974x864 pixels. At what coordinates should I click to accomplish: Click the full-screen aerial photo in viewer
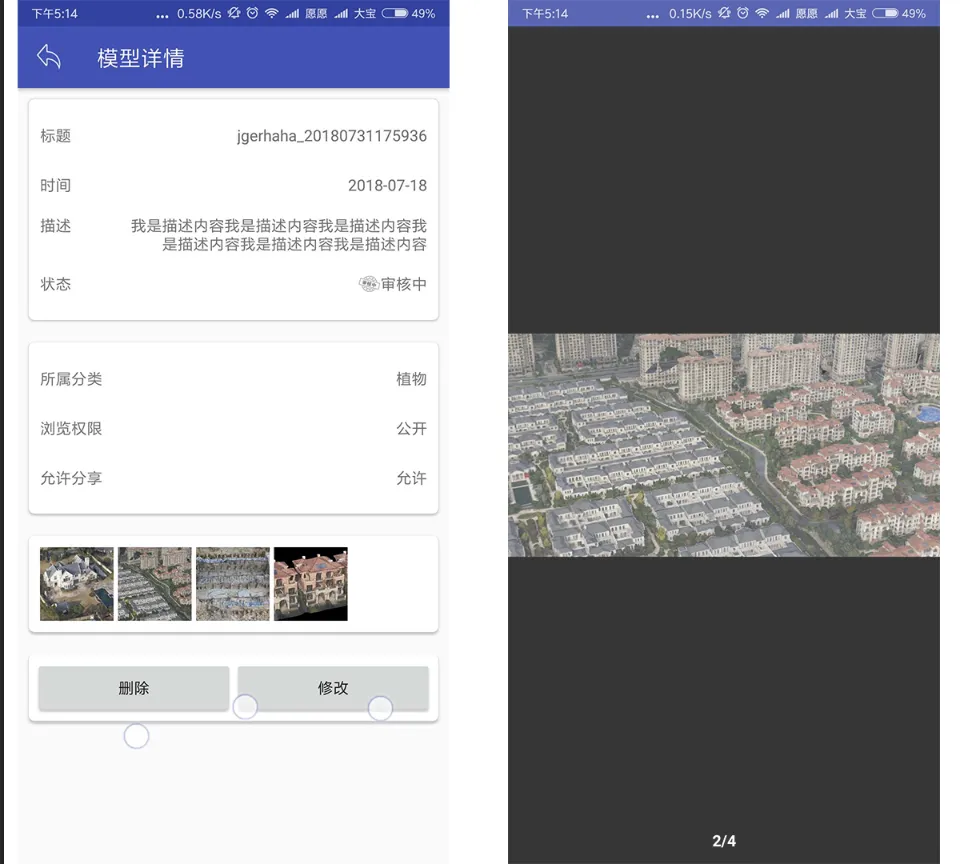pyautogui.click(x=724, y=445)
